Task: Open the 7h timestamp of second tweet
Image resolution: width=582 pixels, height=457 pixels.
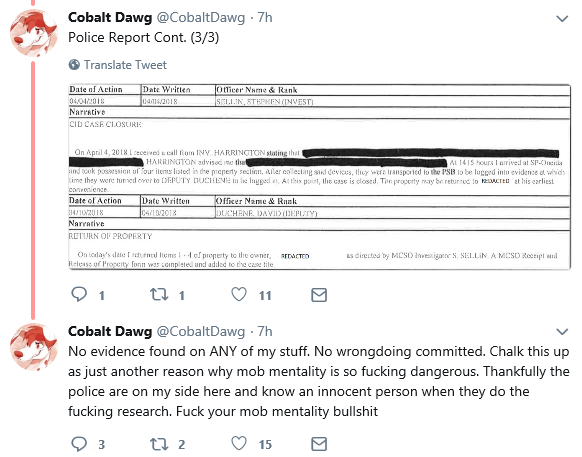Action: (265, 331)
